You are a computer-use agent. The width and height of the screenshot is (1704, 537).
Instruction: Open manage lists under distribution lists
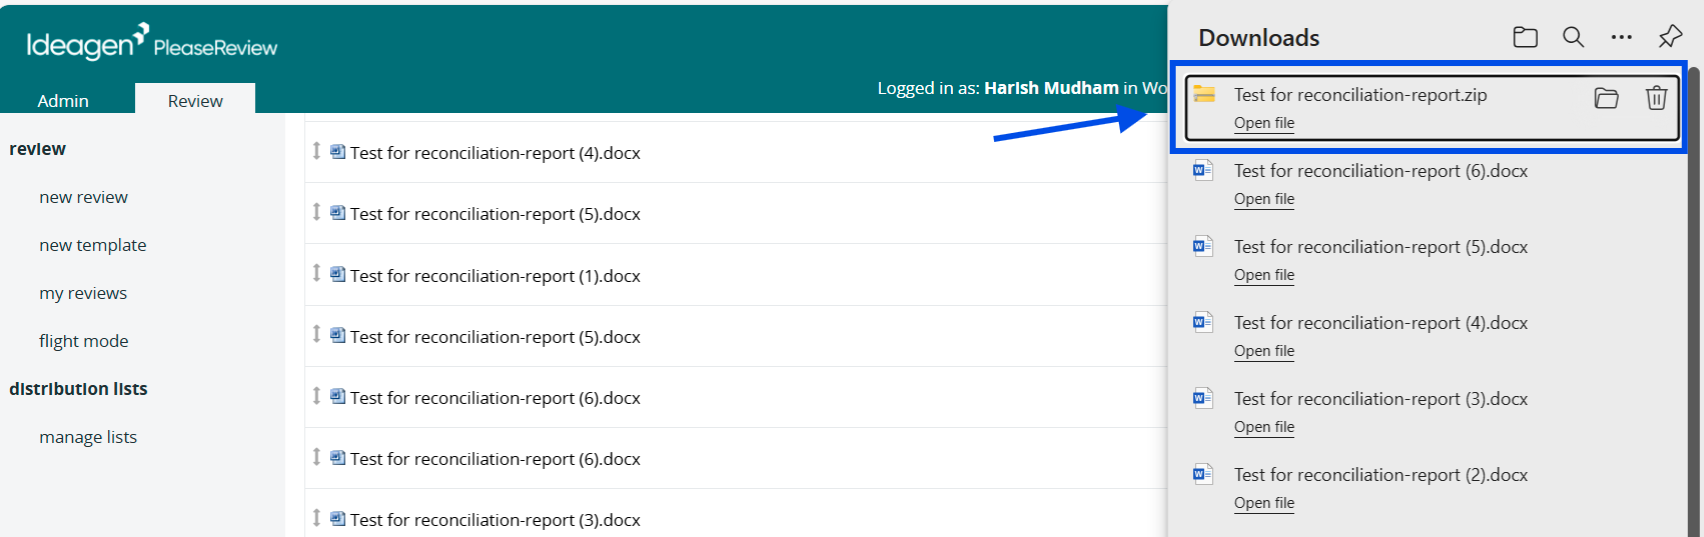point(88,437)
